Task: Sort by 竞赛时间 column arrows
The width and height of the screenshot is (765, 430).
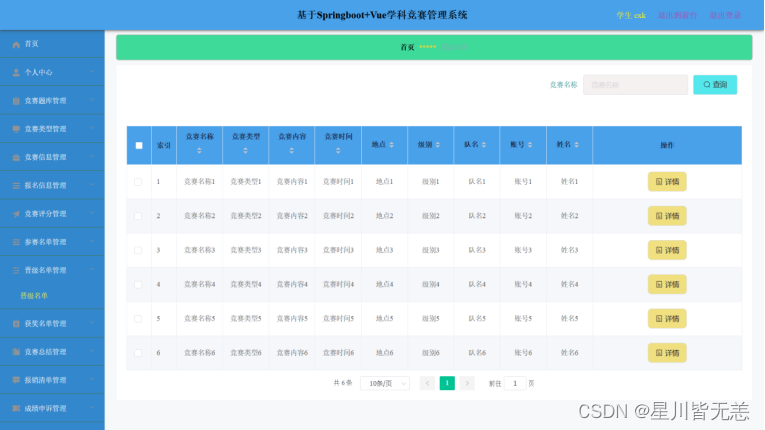Action: [x=338, y=151]
